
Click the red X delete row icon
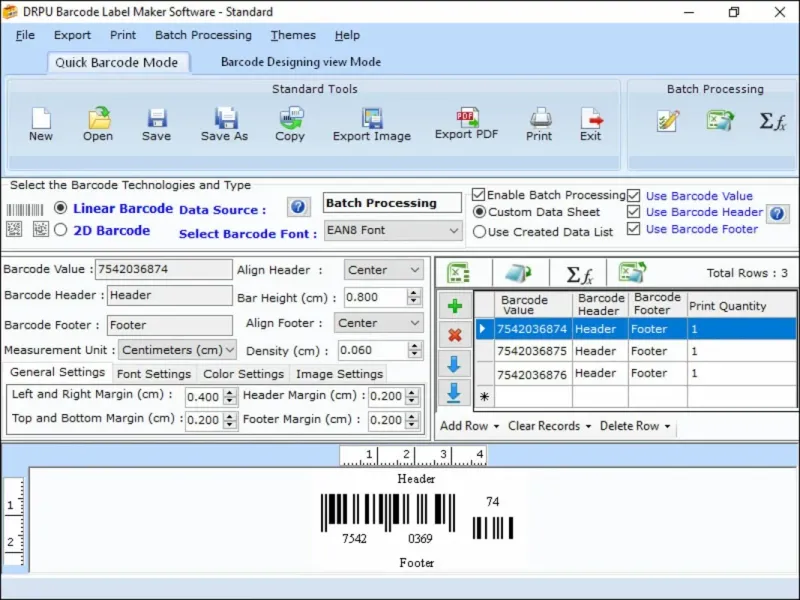coord(454,335)
